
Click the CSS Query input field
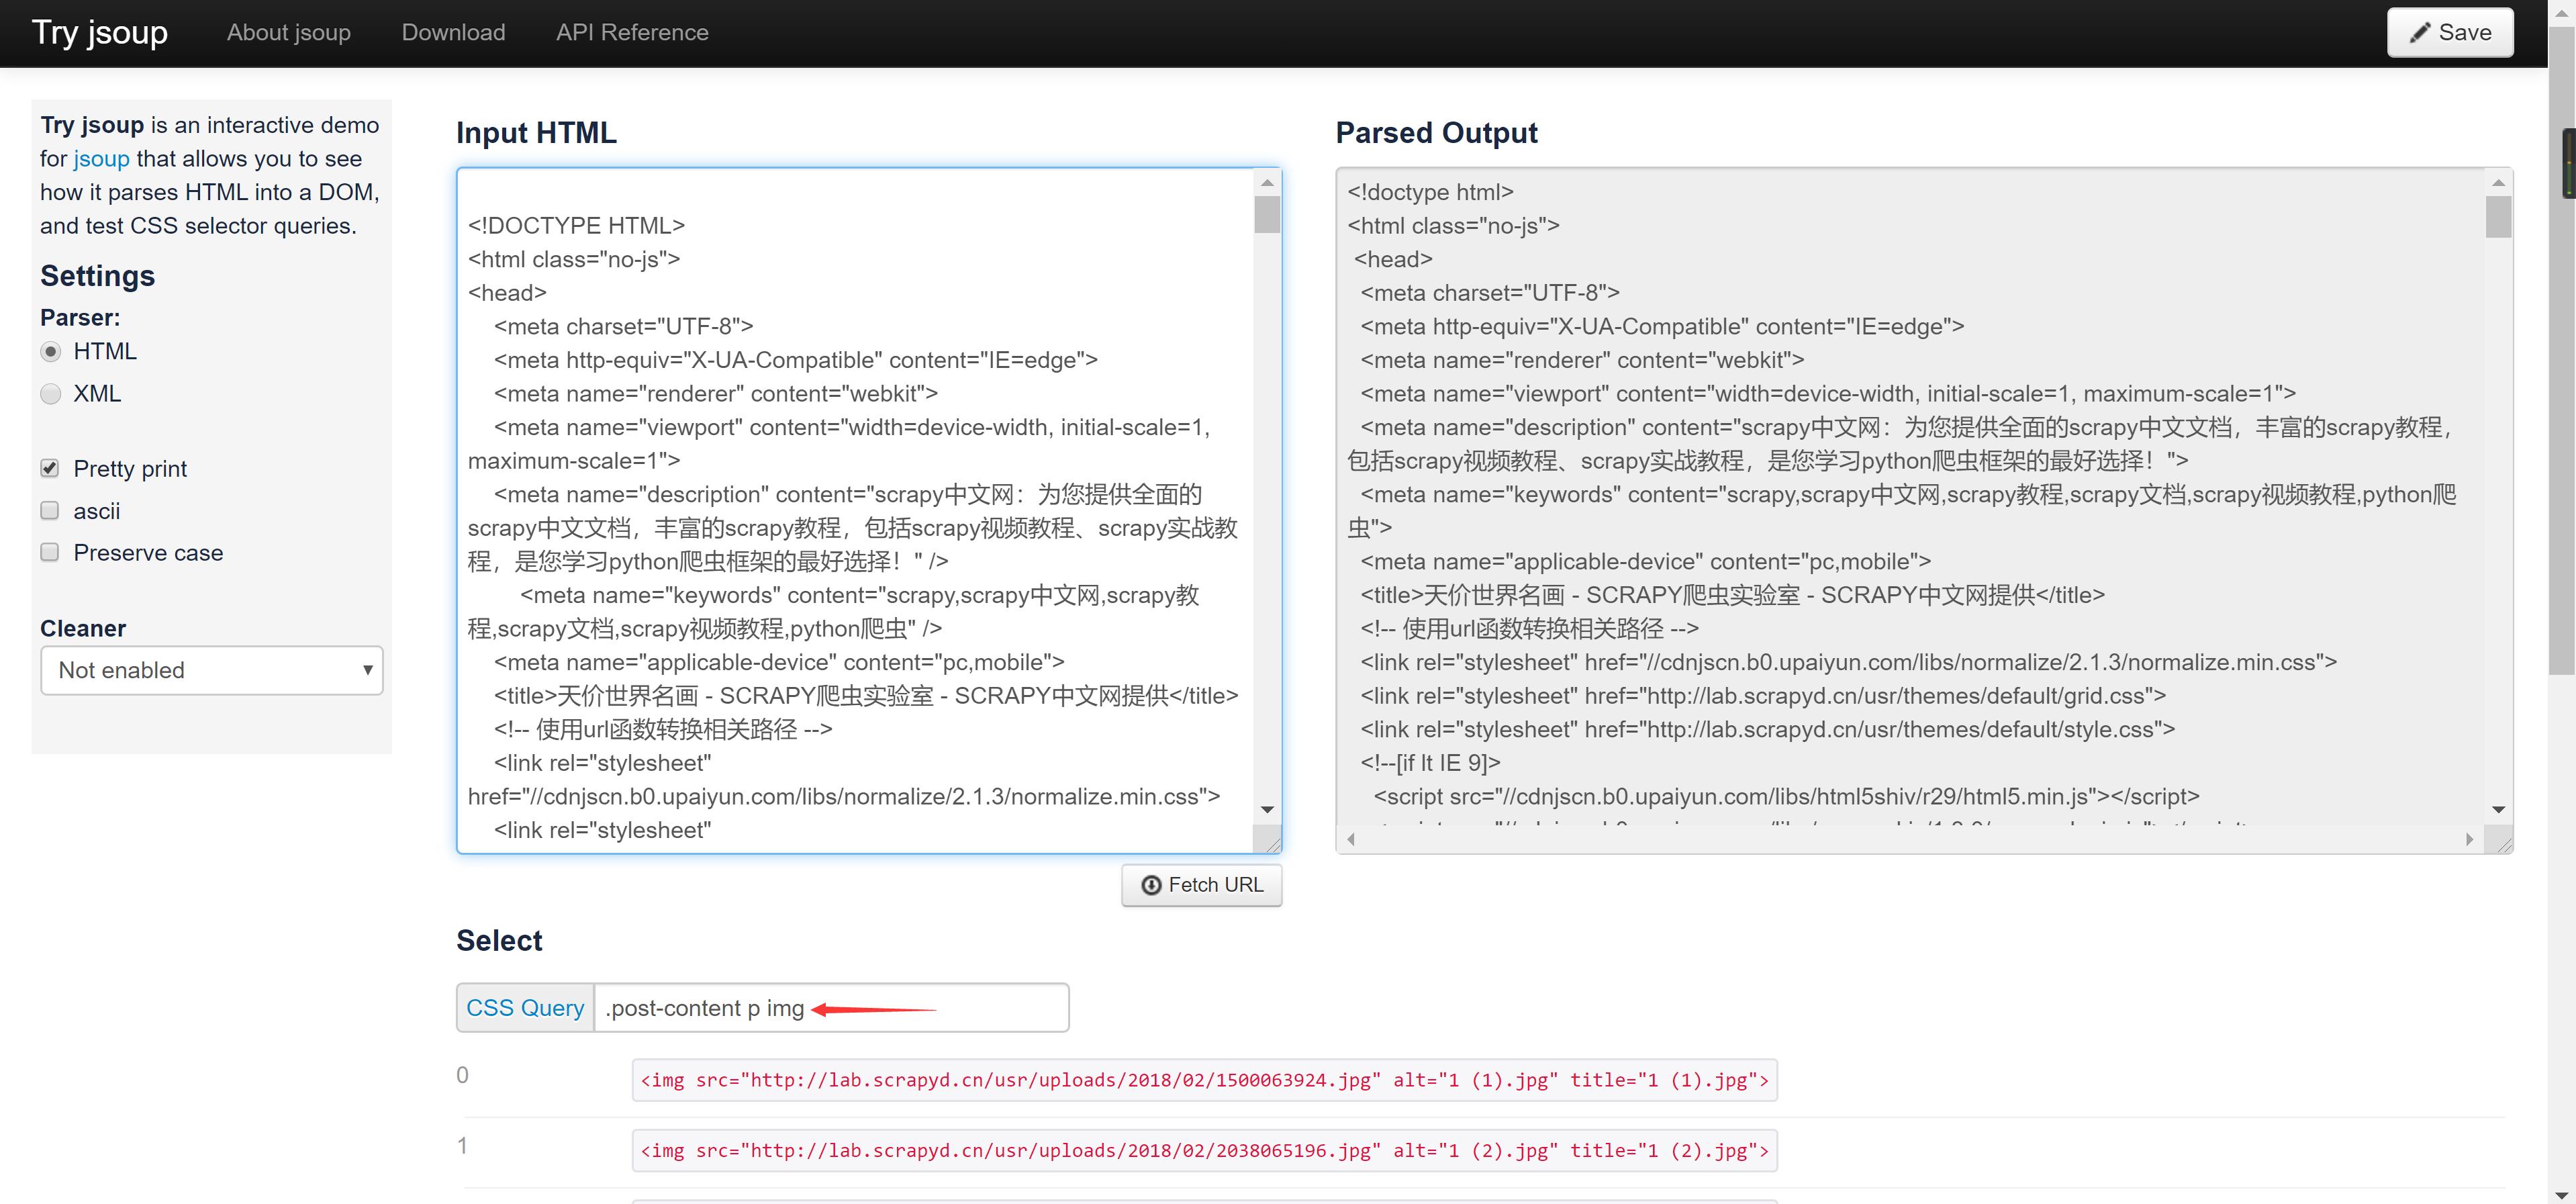click(831, 1008)
